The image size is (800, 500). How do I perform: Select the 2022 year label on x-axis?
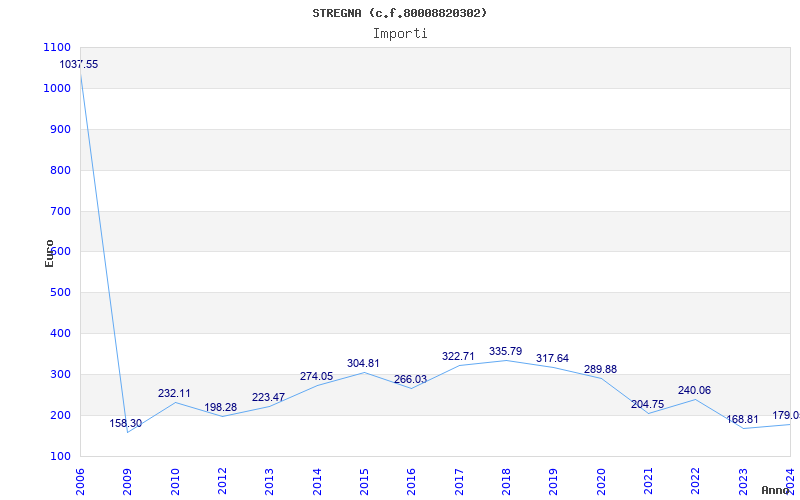[x=696, y=482]
